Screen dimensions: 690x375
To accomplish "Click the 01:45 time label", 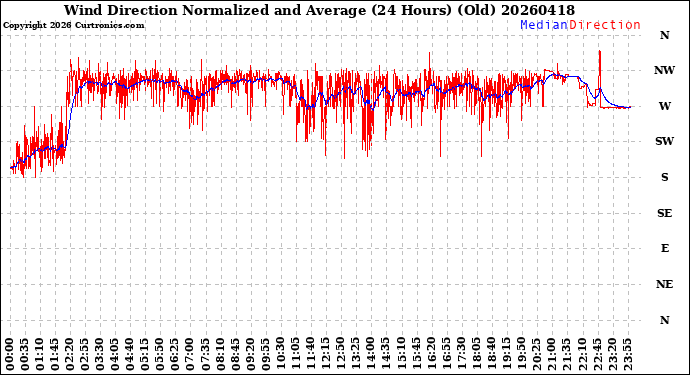I will coord(55,354).
